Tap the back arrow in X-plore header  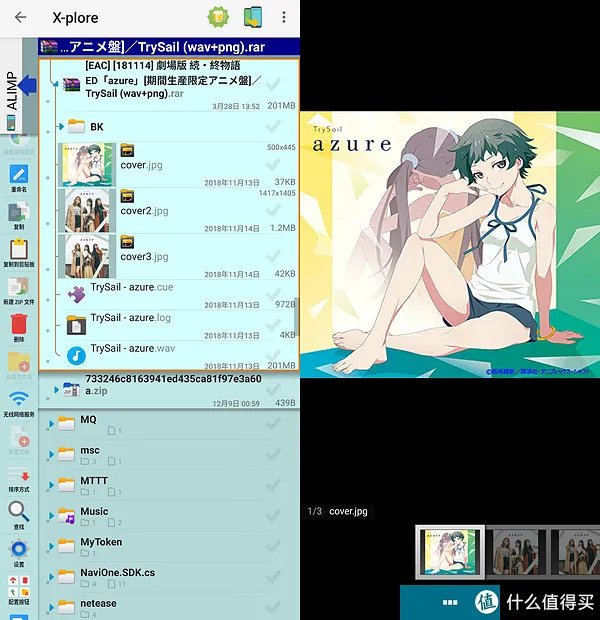20,18
